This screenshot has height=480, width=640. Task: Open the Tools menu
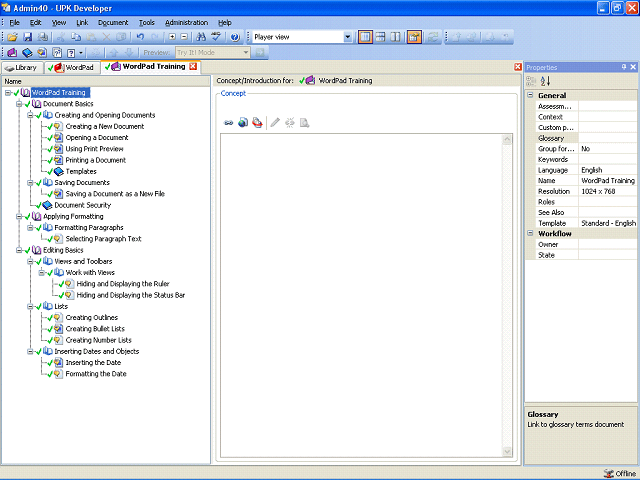147,22
